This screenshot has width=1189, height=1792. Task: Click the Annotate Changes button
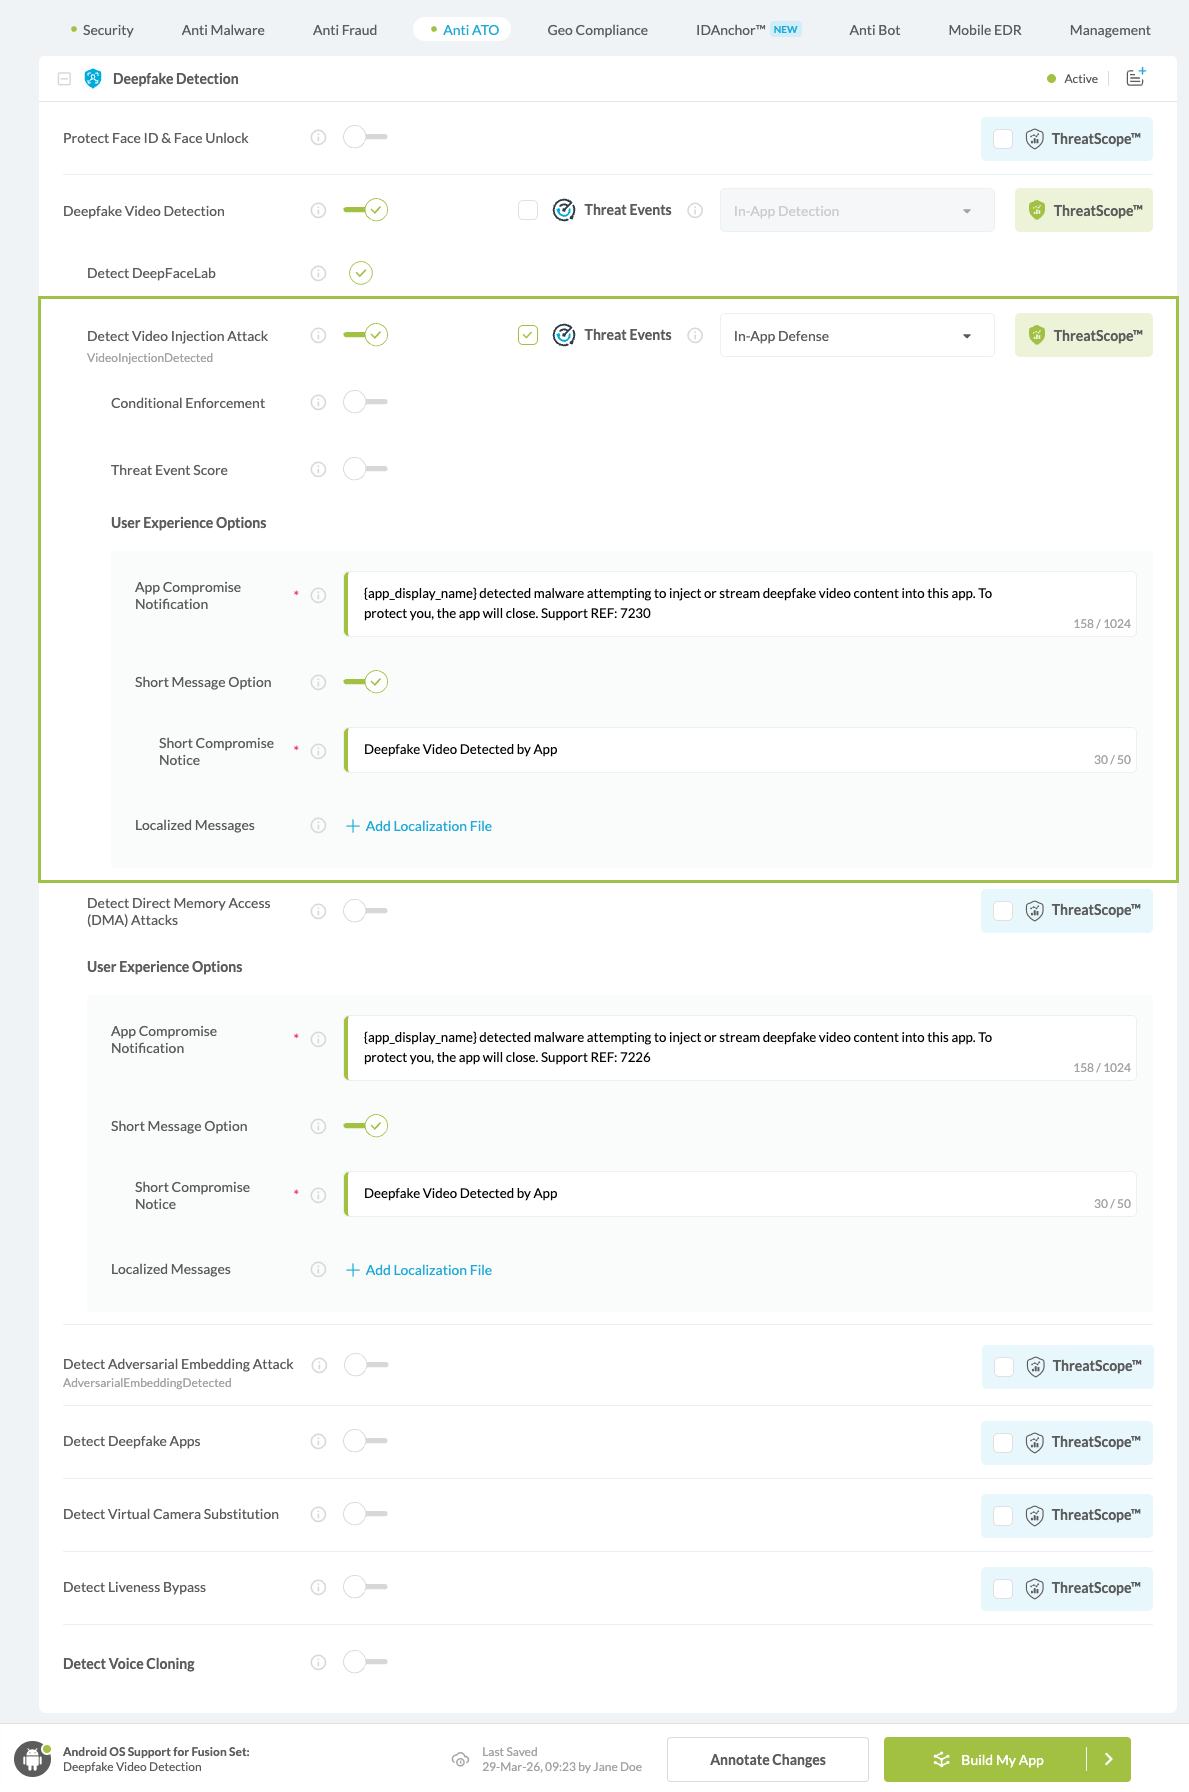(x=767, y=1759)
